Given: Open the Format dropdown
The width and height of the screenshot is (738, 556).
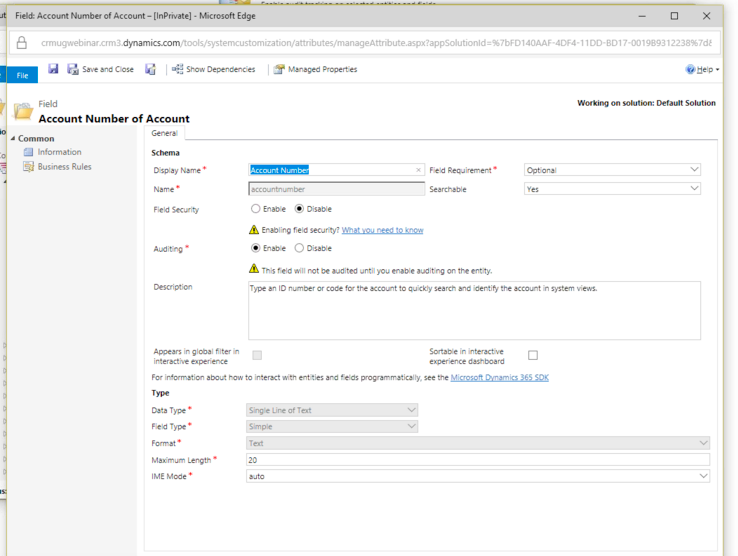Looking at the screenshot, I should coord(478,443).
